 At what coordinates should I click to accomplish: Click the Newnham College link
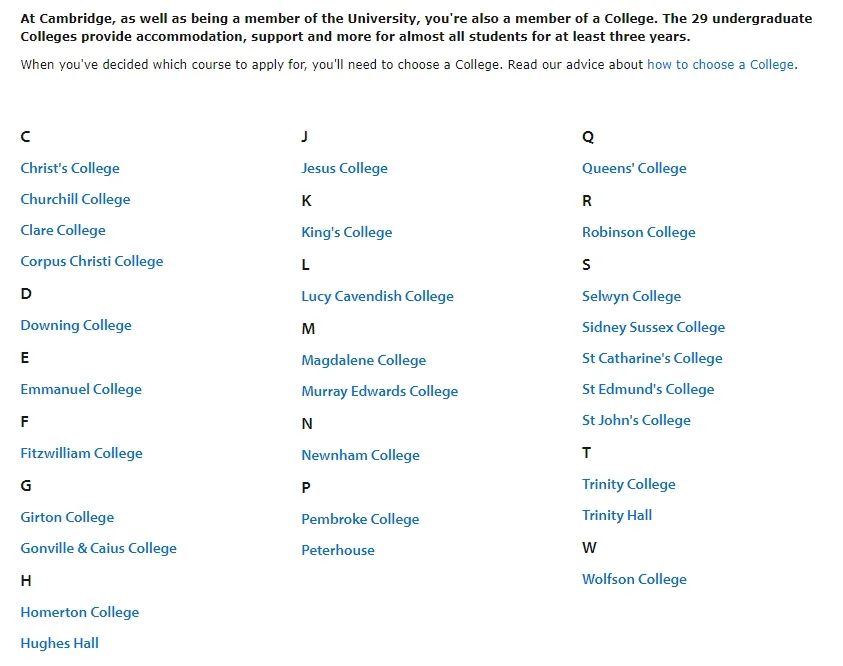point(360,455)
